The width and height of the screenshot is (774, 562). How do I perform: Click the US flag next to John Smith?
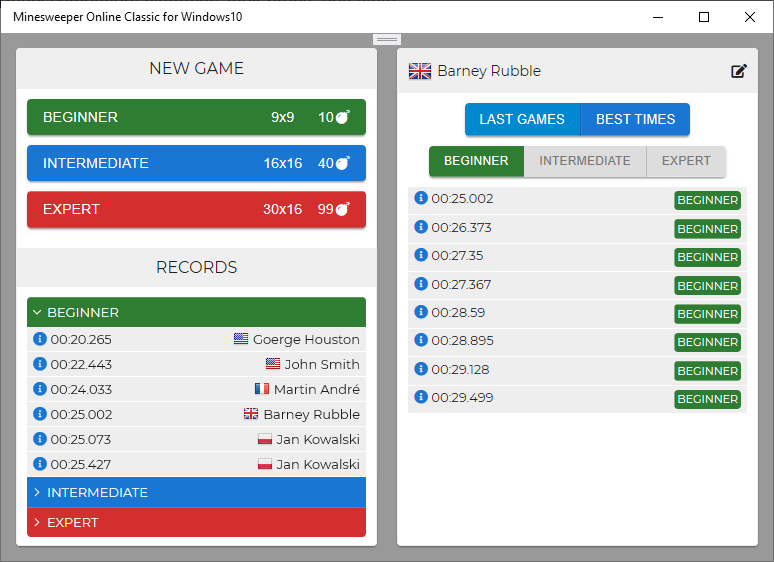(x=273, y=364)
